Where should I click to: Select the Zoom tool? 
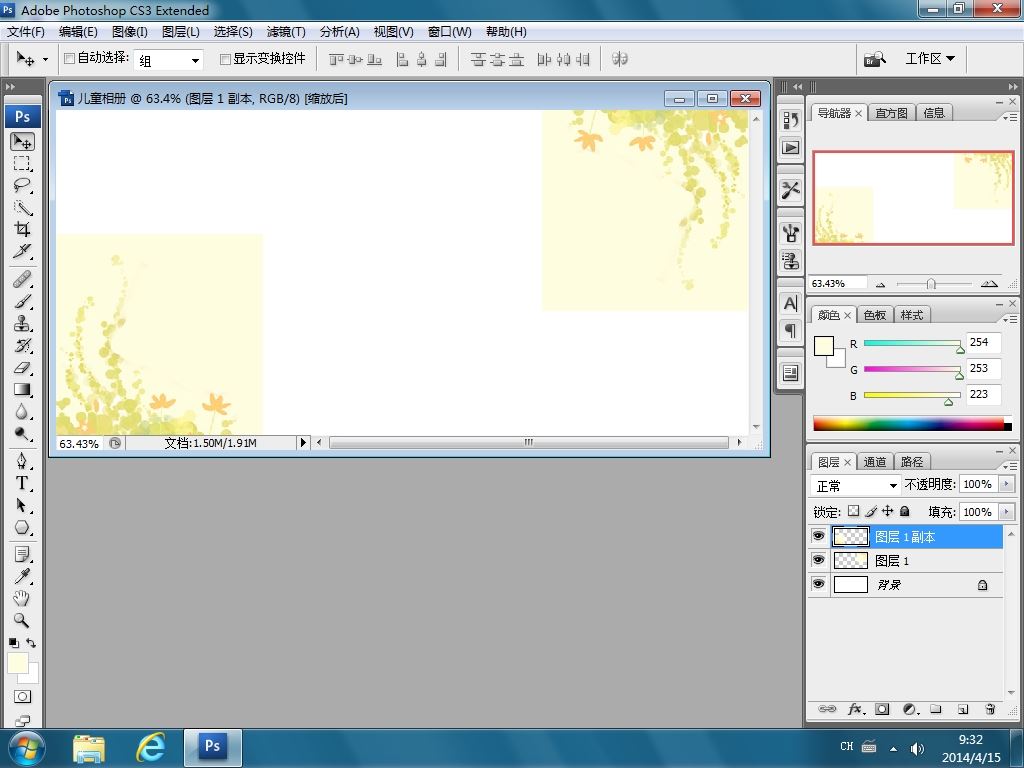pyautogui.click(x=22, y=620)
